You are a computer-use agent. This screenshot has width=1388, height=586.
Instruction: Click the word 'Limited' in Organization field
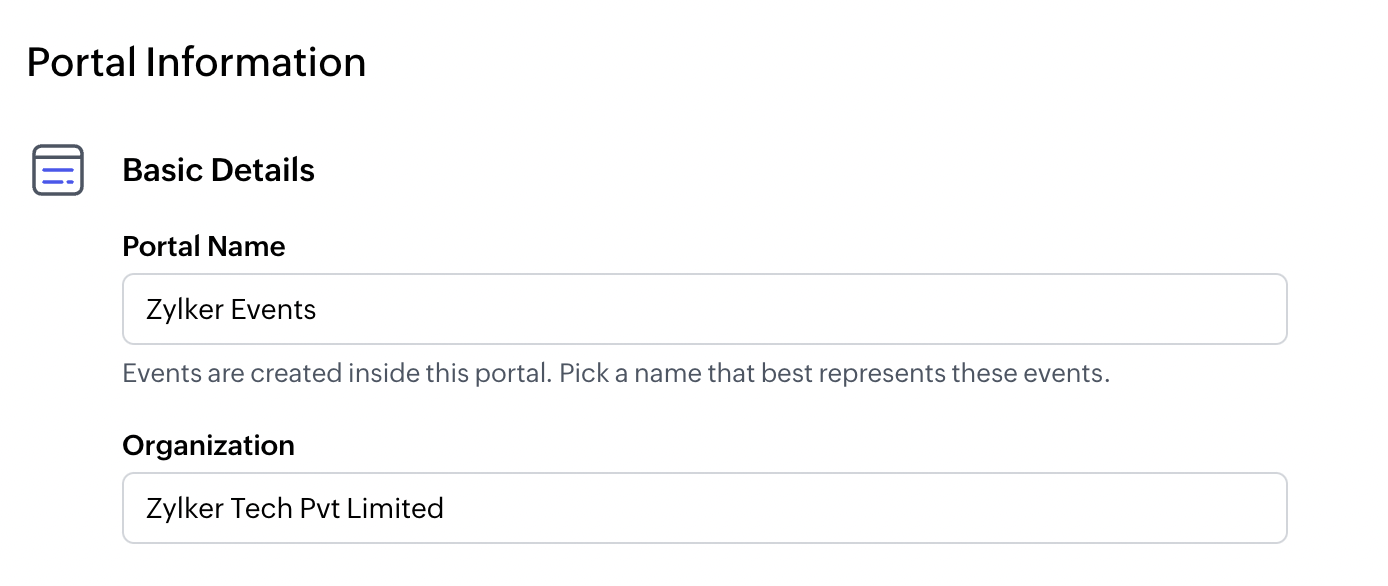395,509
